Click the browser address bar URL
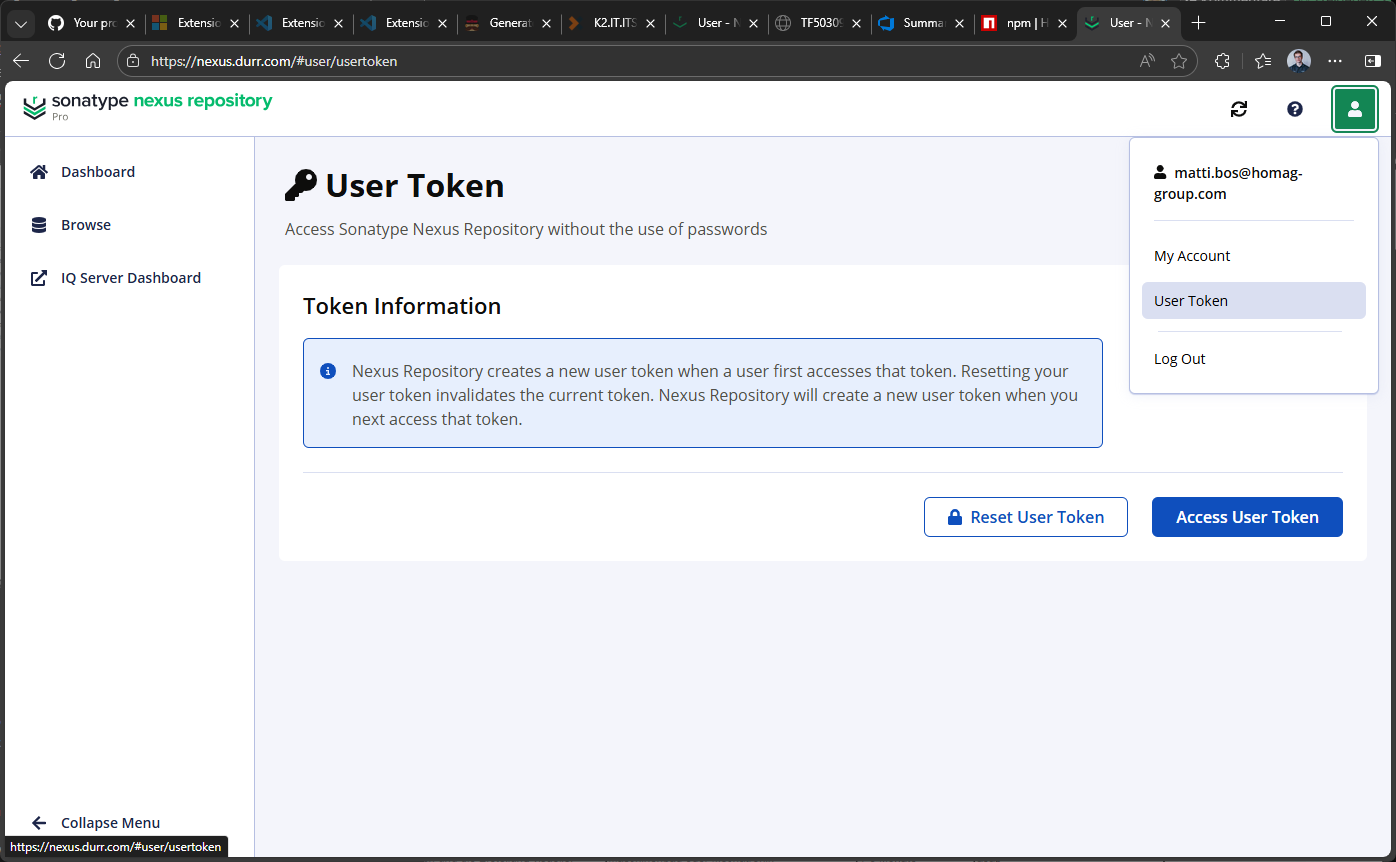 click(x=274, y=61)
